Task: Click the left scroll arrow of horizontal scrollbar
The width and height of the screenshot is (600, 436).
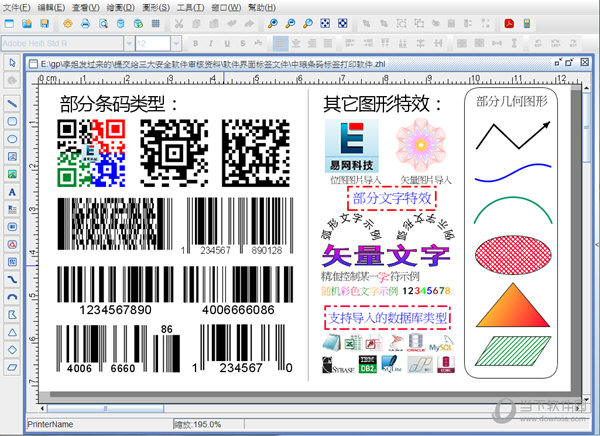Action: pyautogui.click(x=42, y=408)
